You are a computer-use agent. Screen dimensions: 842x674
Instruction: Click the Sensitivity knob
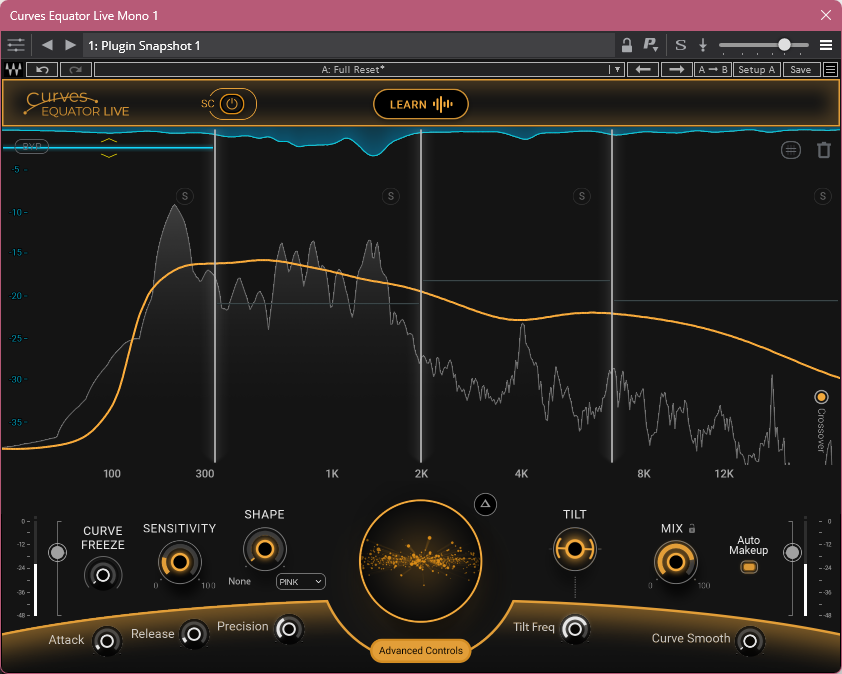(179, 562)
